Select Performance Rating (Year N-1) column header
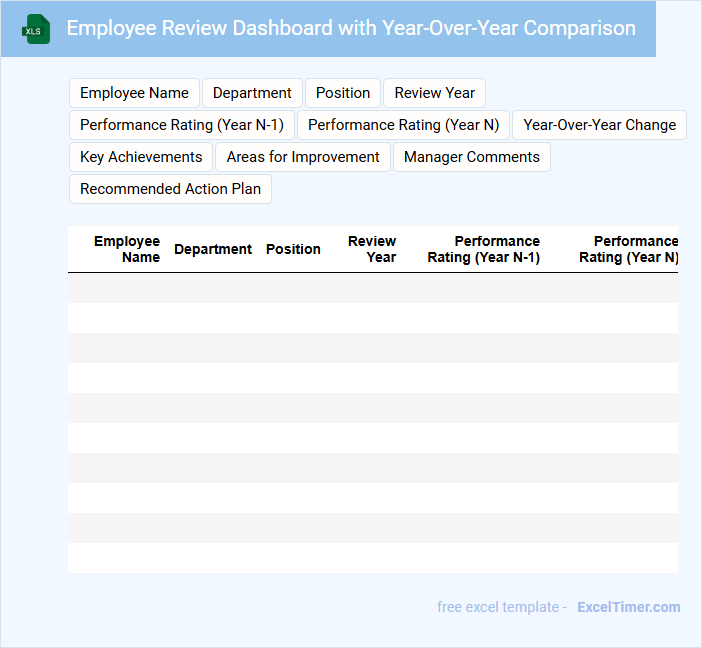 point(483,249)
